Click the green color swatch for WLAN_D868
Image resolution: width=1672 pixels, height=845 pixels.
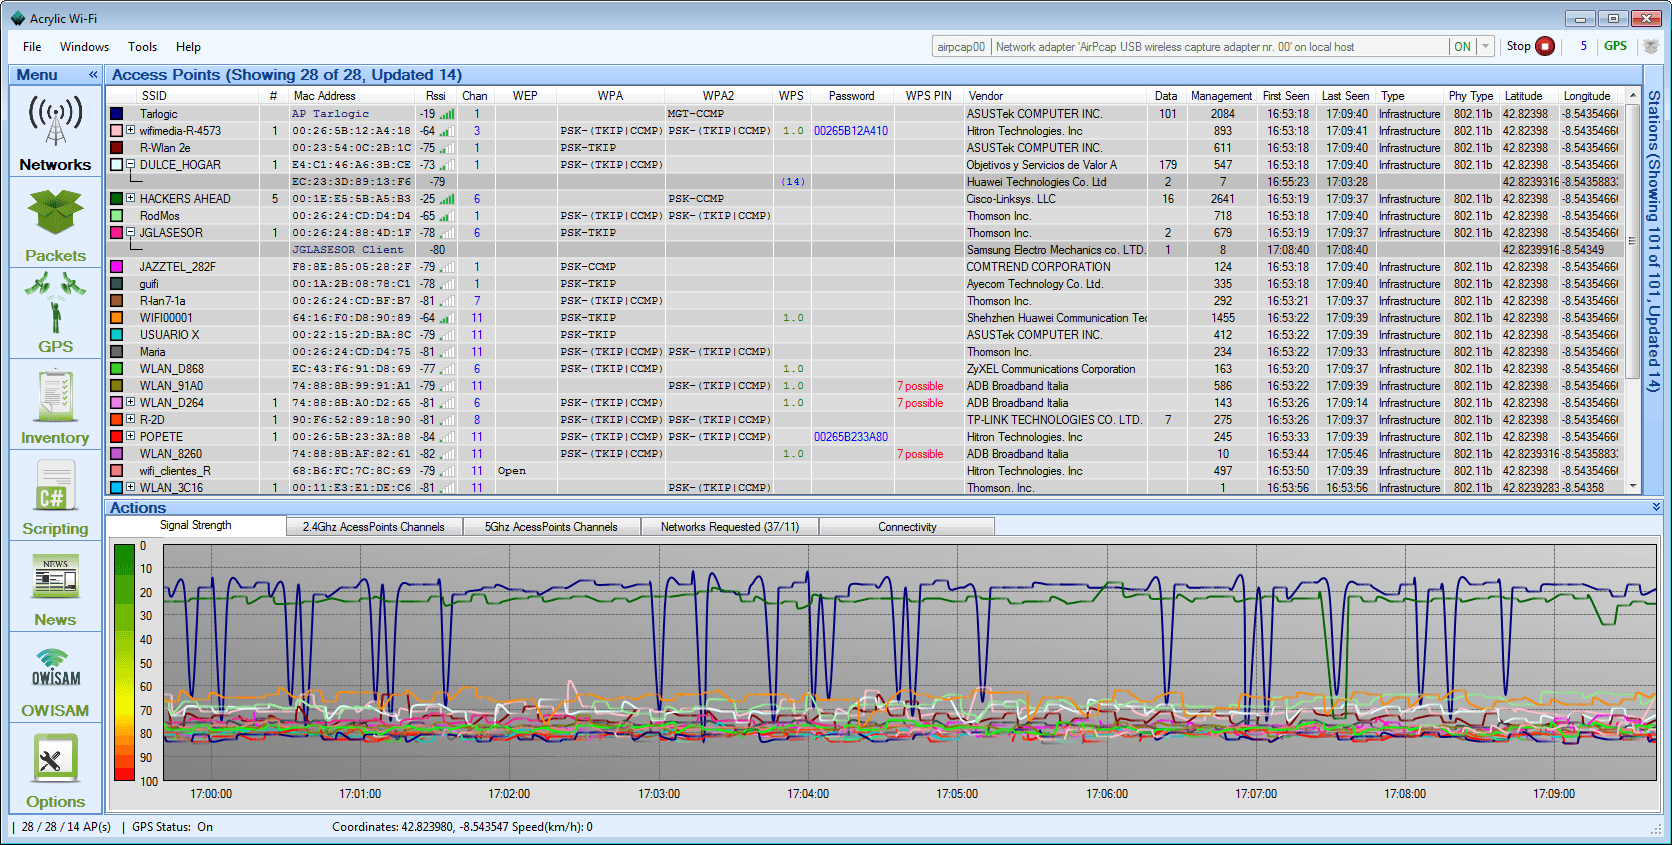[x=116, y=369]
